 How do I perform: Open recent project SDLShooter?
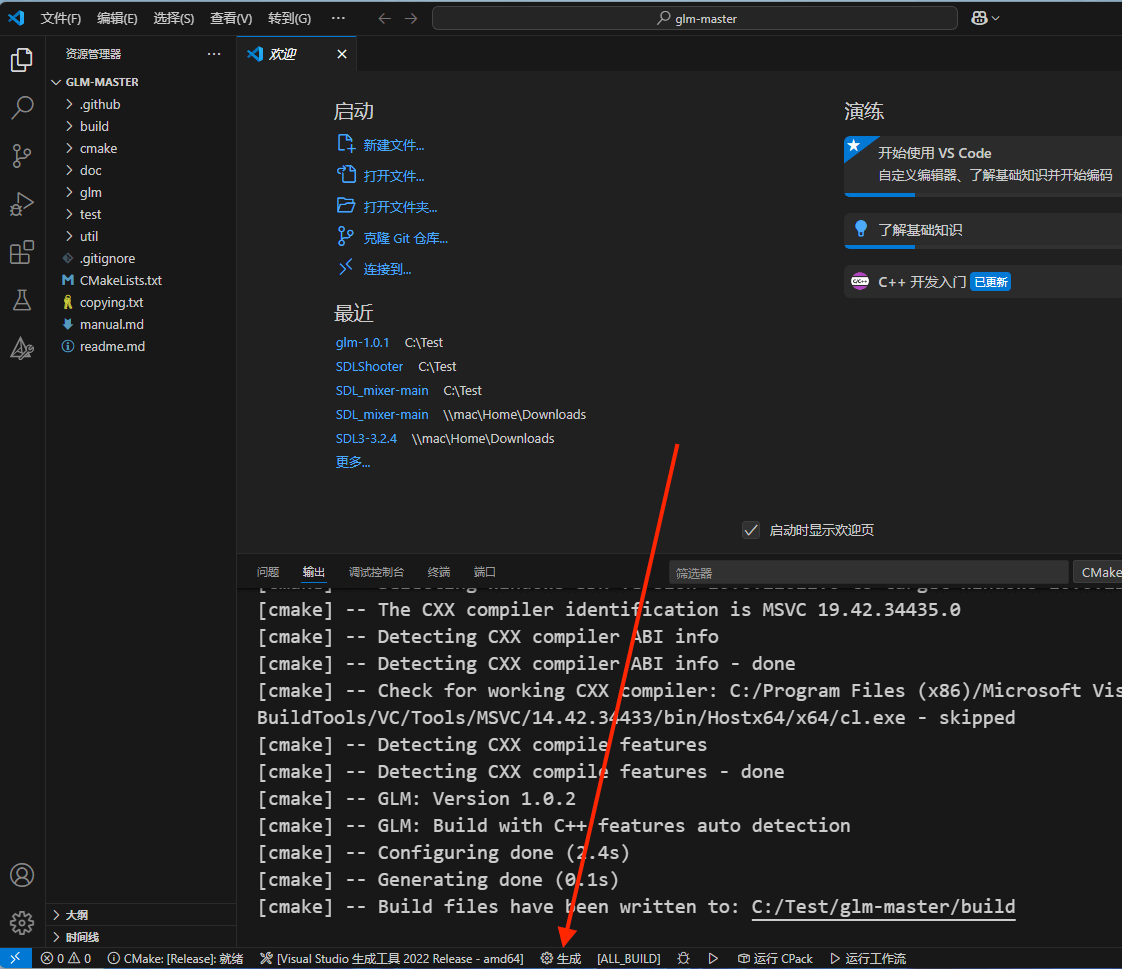[369, 366]
